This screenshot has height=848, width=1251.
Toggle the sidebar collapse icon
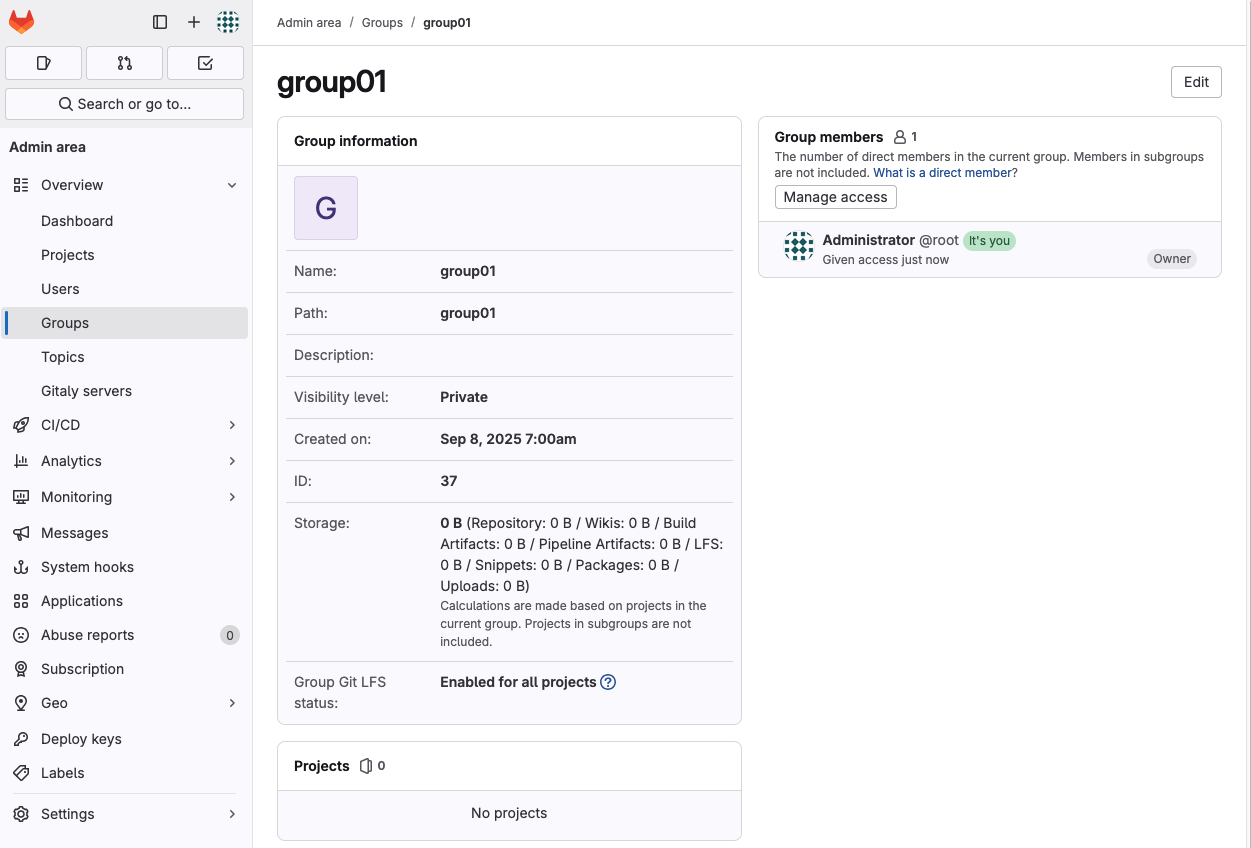click(x=160, y=22)
